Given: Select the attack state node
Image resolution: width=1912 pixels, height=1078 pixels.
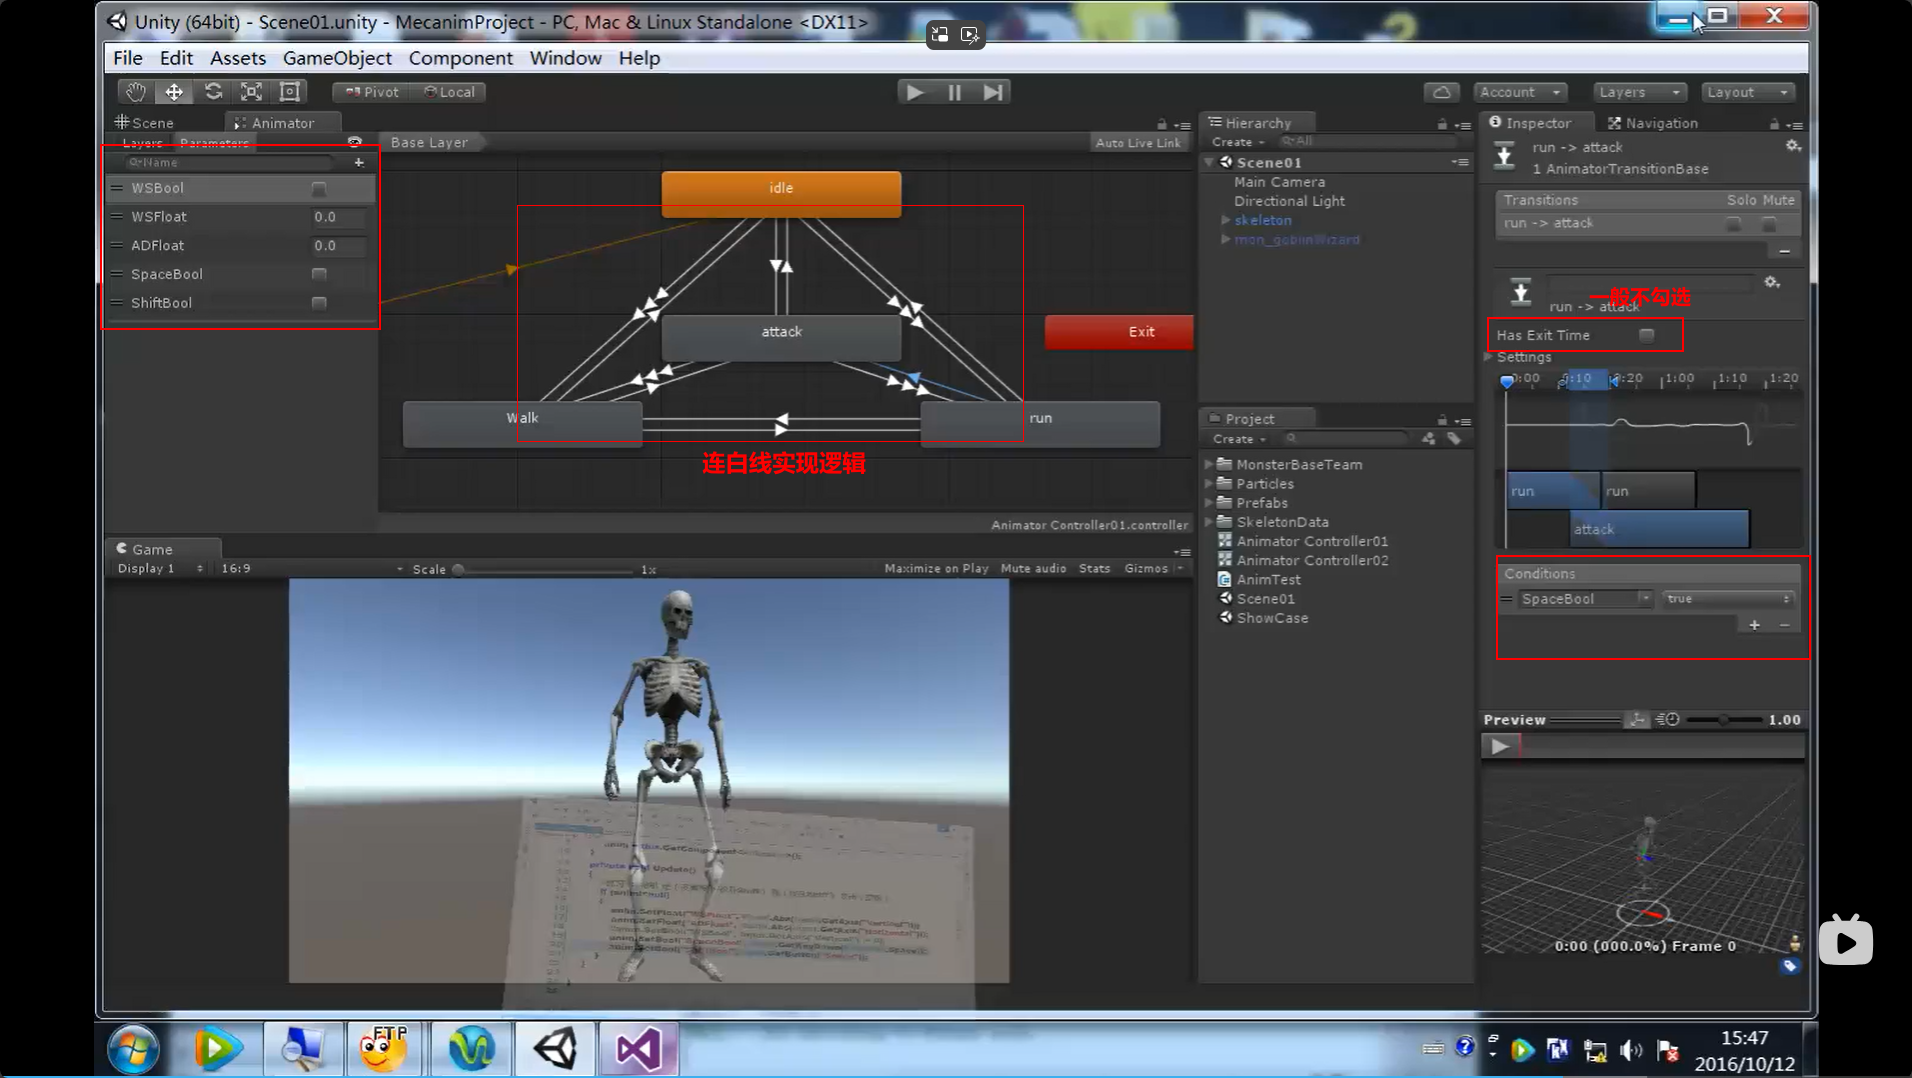Looking at the screenshot, I should [781, 338].
